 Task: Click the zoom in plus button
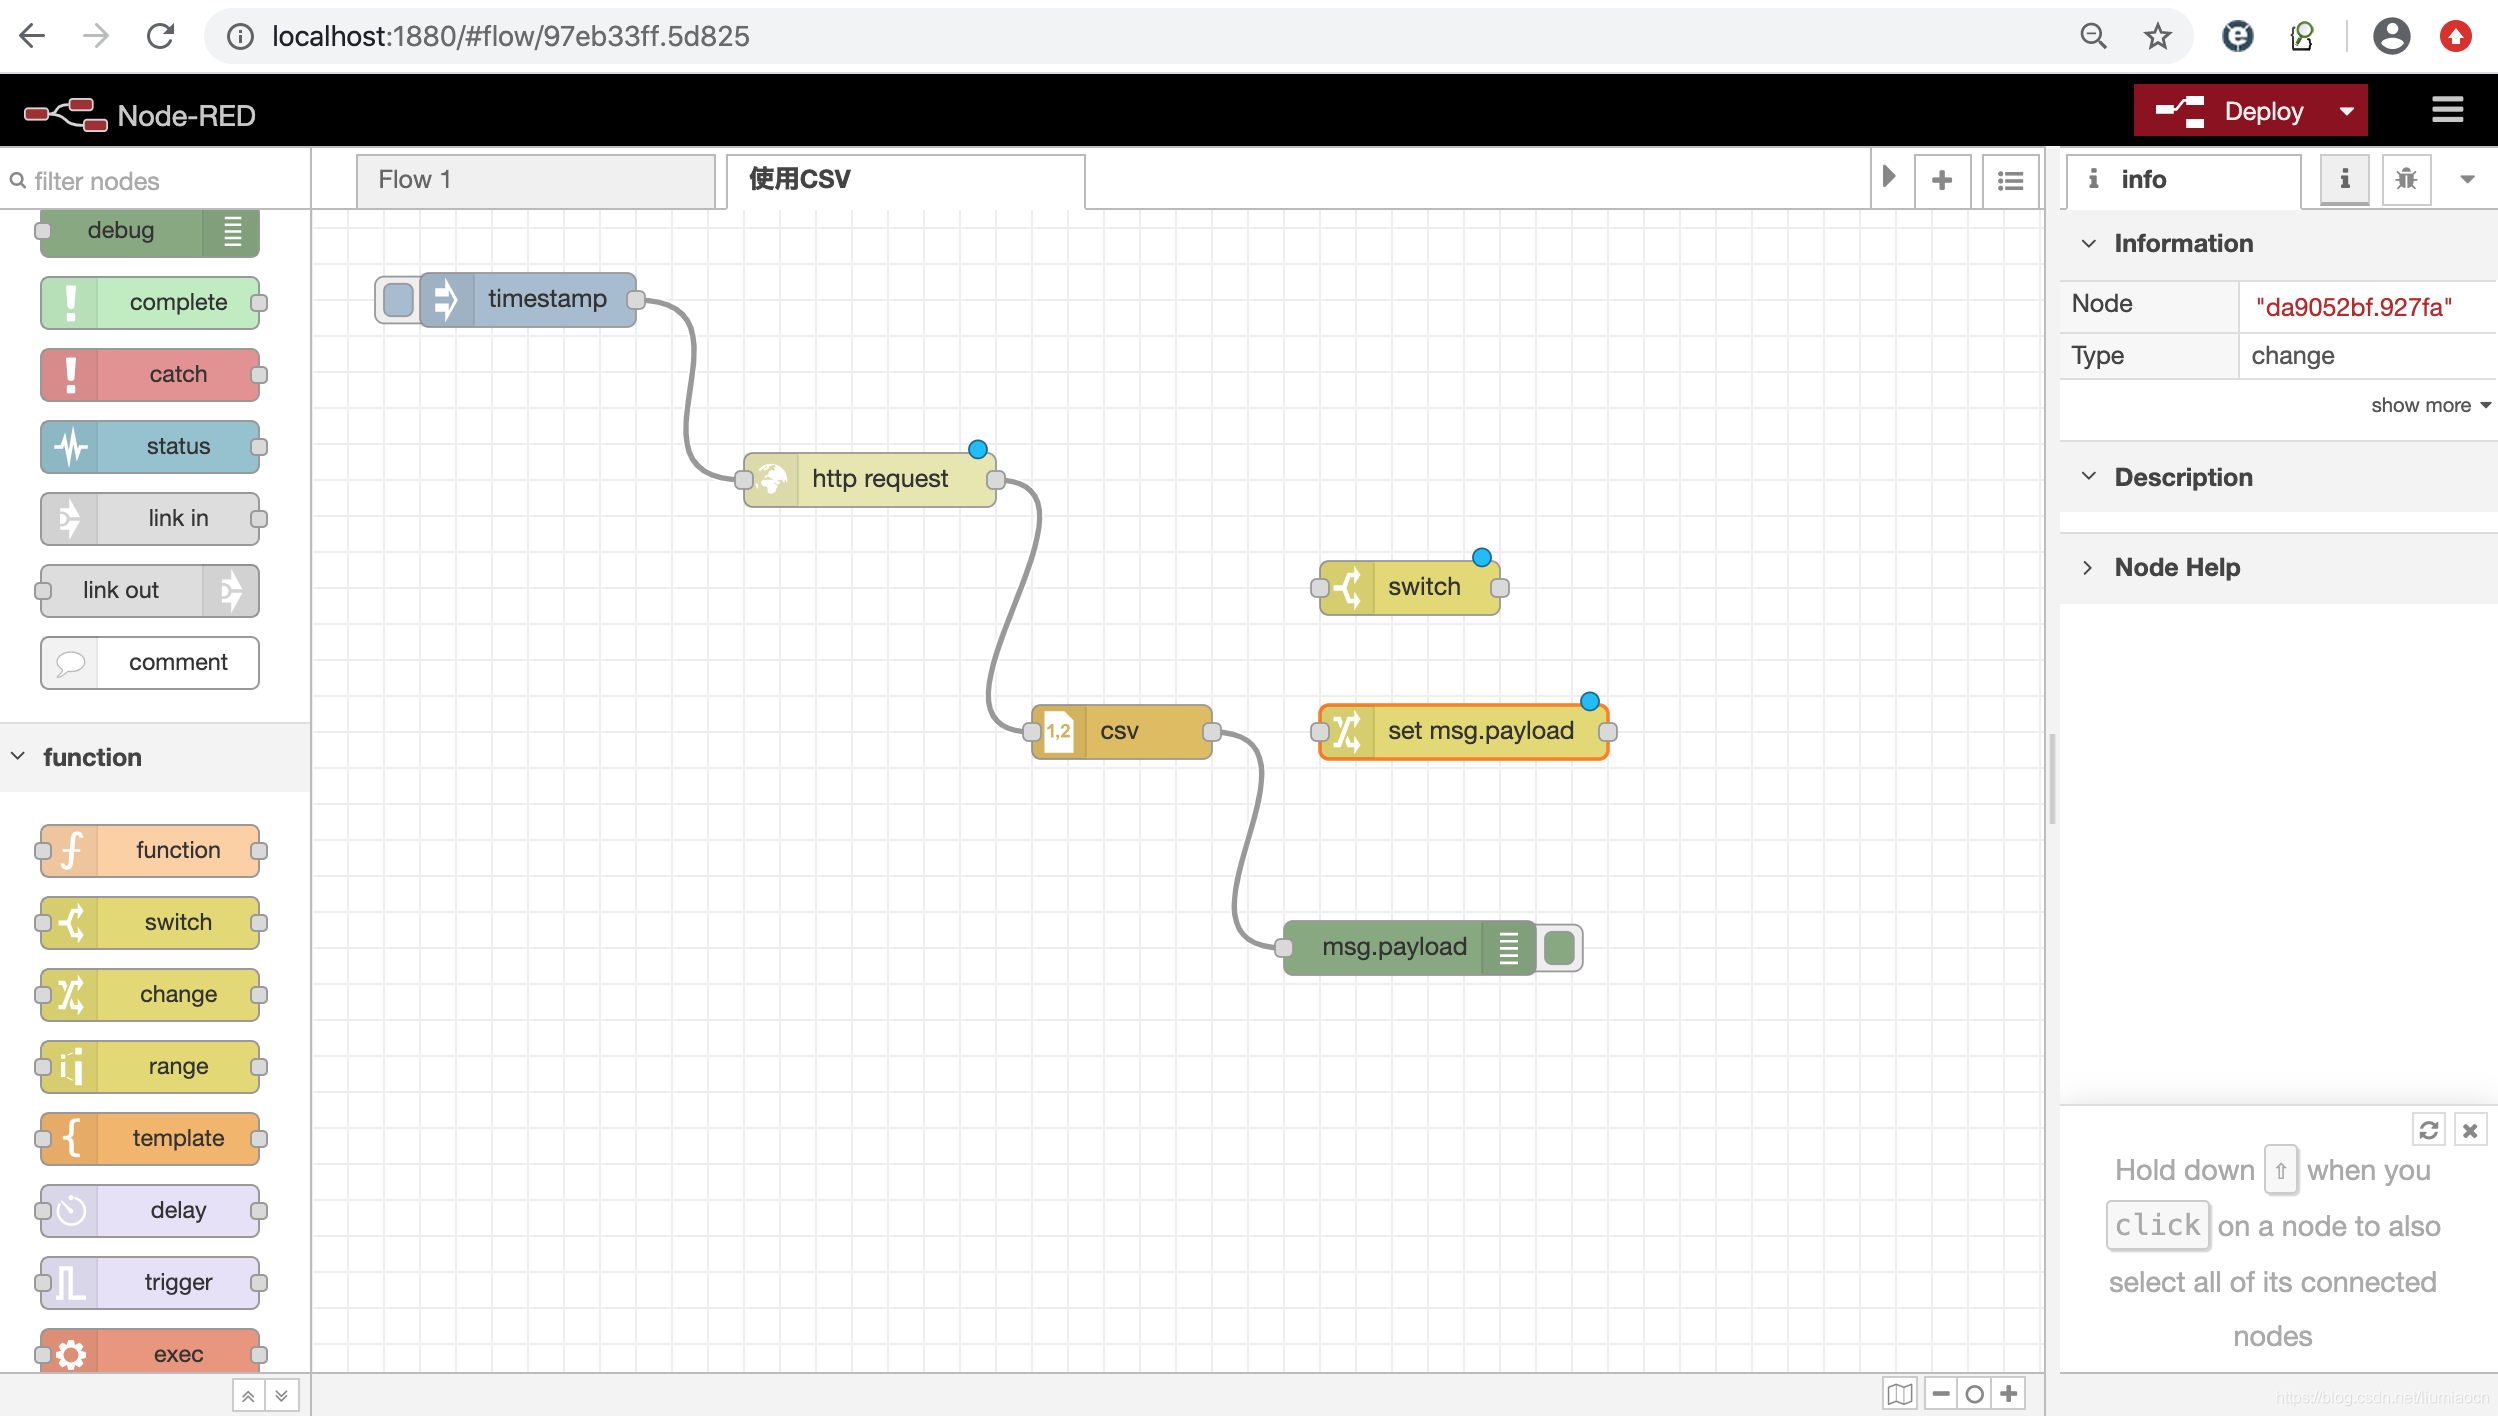point(2008,1393)
